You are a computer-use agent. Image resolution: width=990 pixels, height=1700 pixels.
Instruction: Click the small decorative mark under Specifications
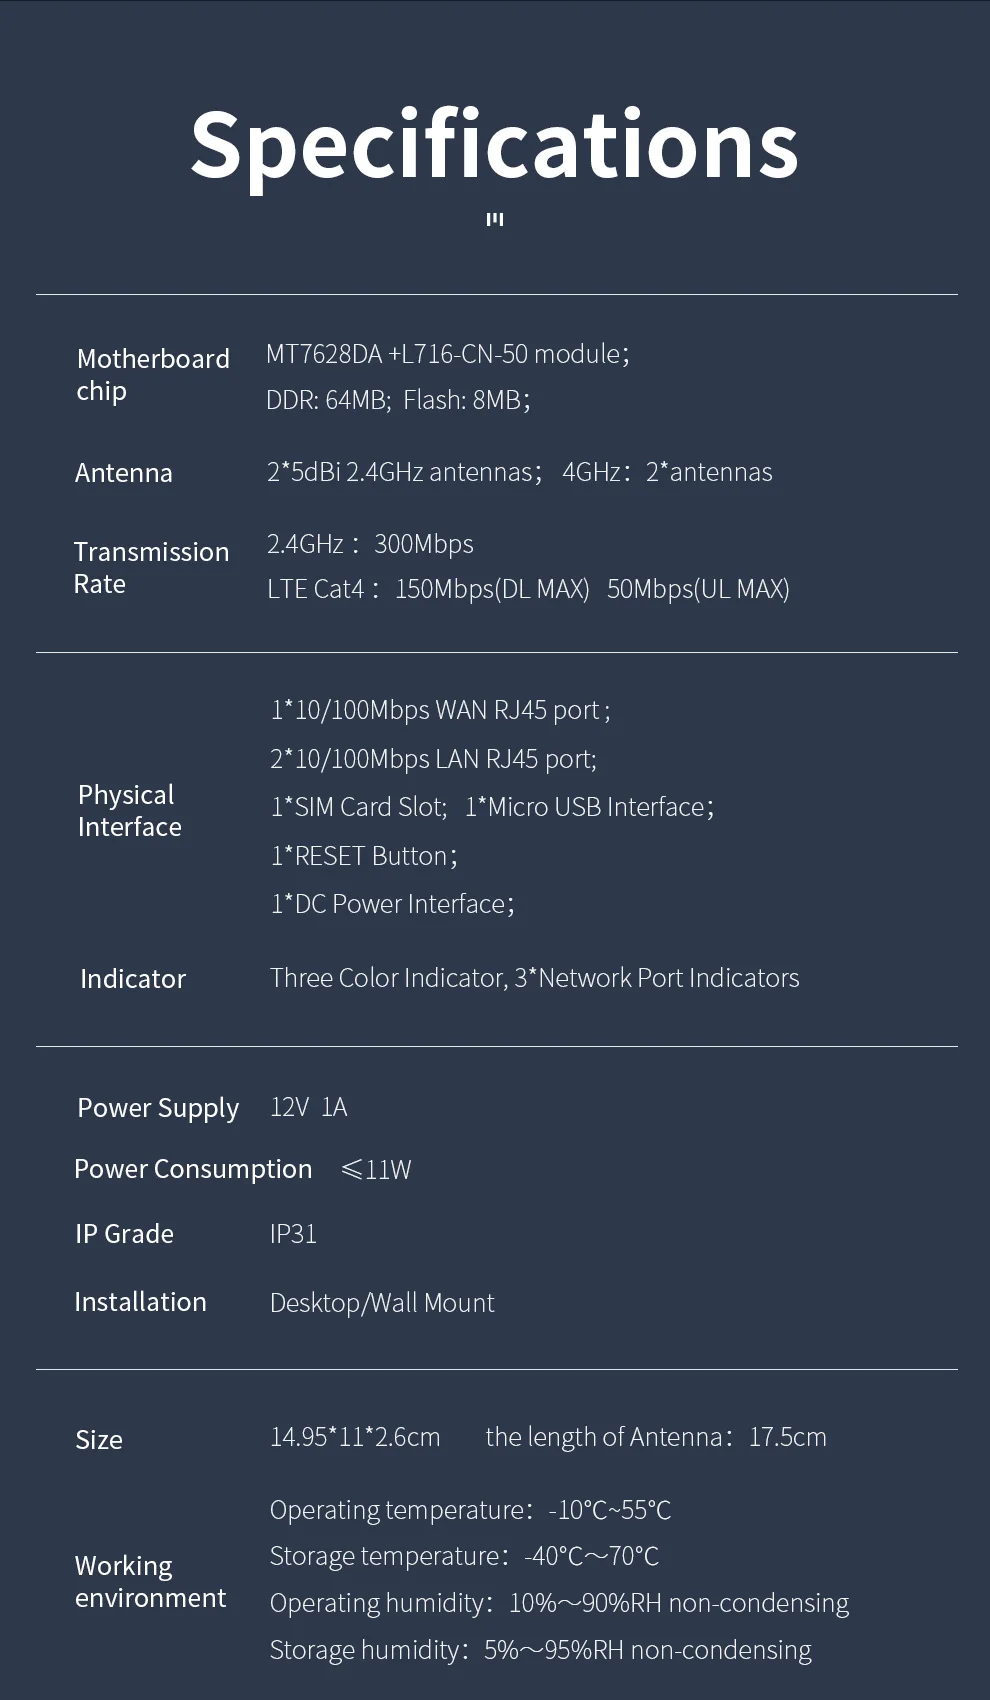tap(495, 219)
